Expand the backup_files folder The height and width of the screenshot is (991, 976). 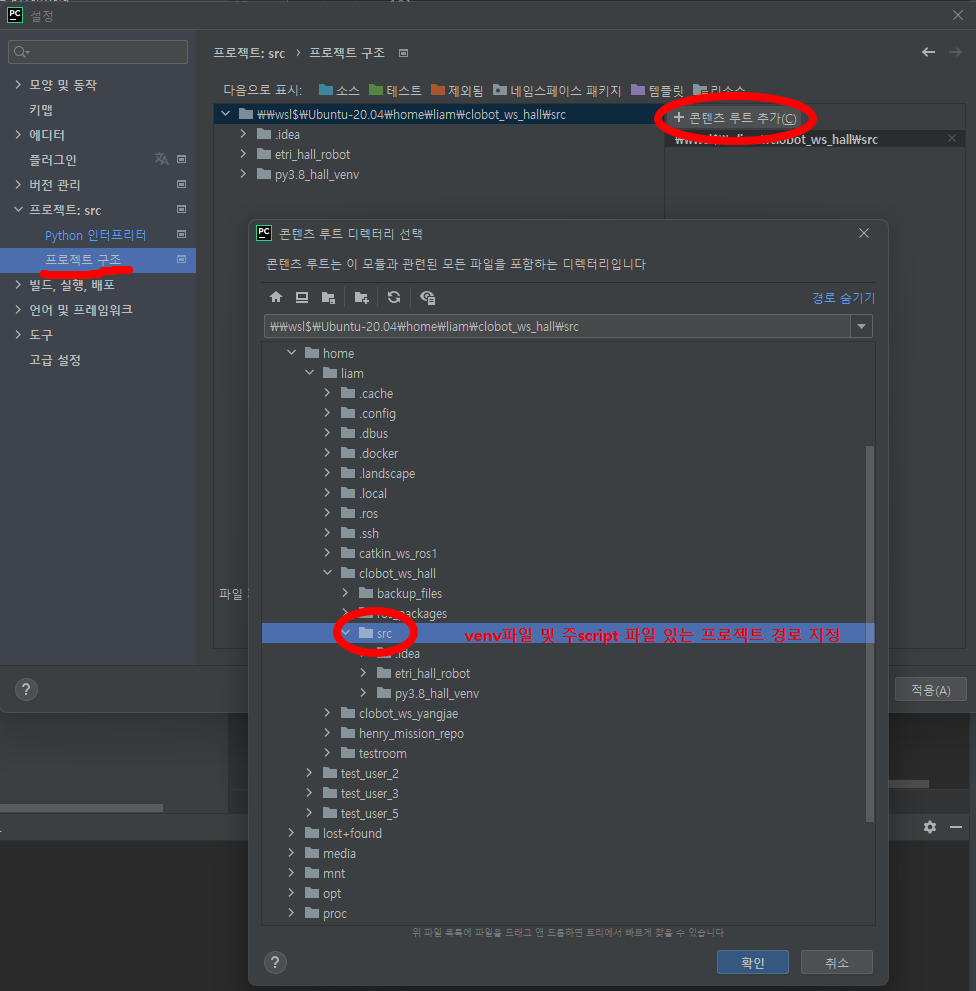tap(345, 593)
